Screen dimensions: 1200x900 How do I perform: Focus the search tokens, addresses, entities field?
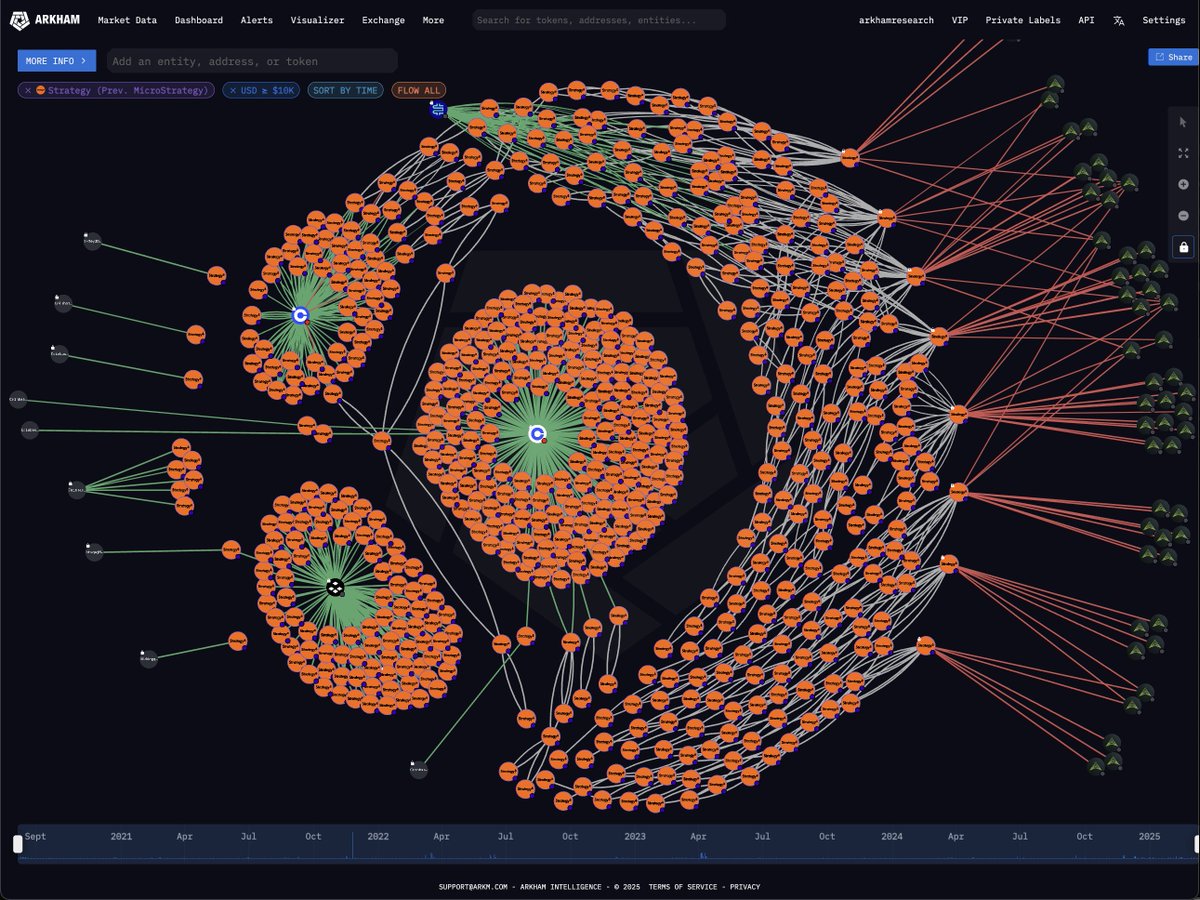[x=599, y=20]
